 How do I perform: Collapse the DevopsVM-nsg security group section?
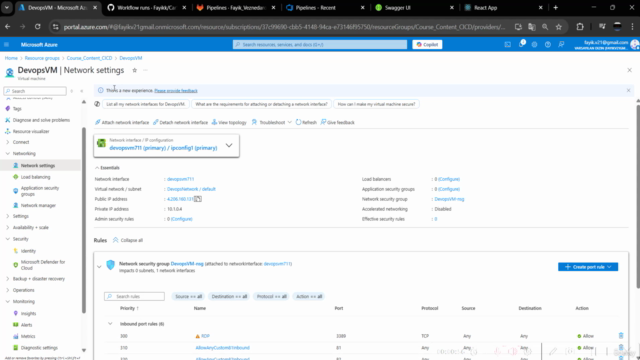[99, 267]
